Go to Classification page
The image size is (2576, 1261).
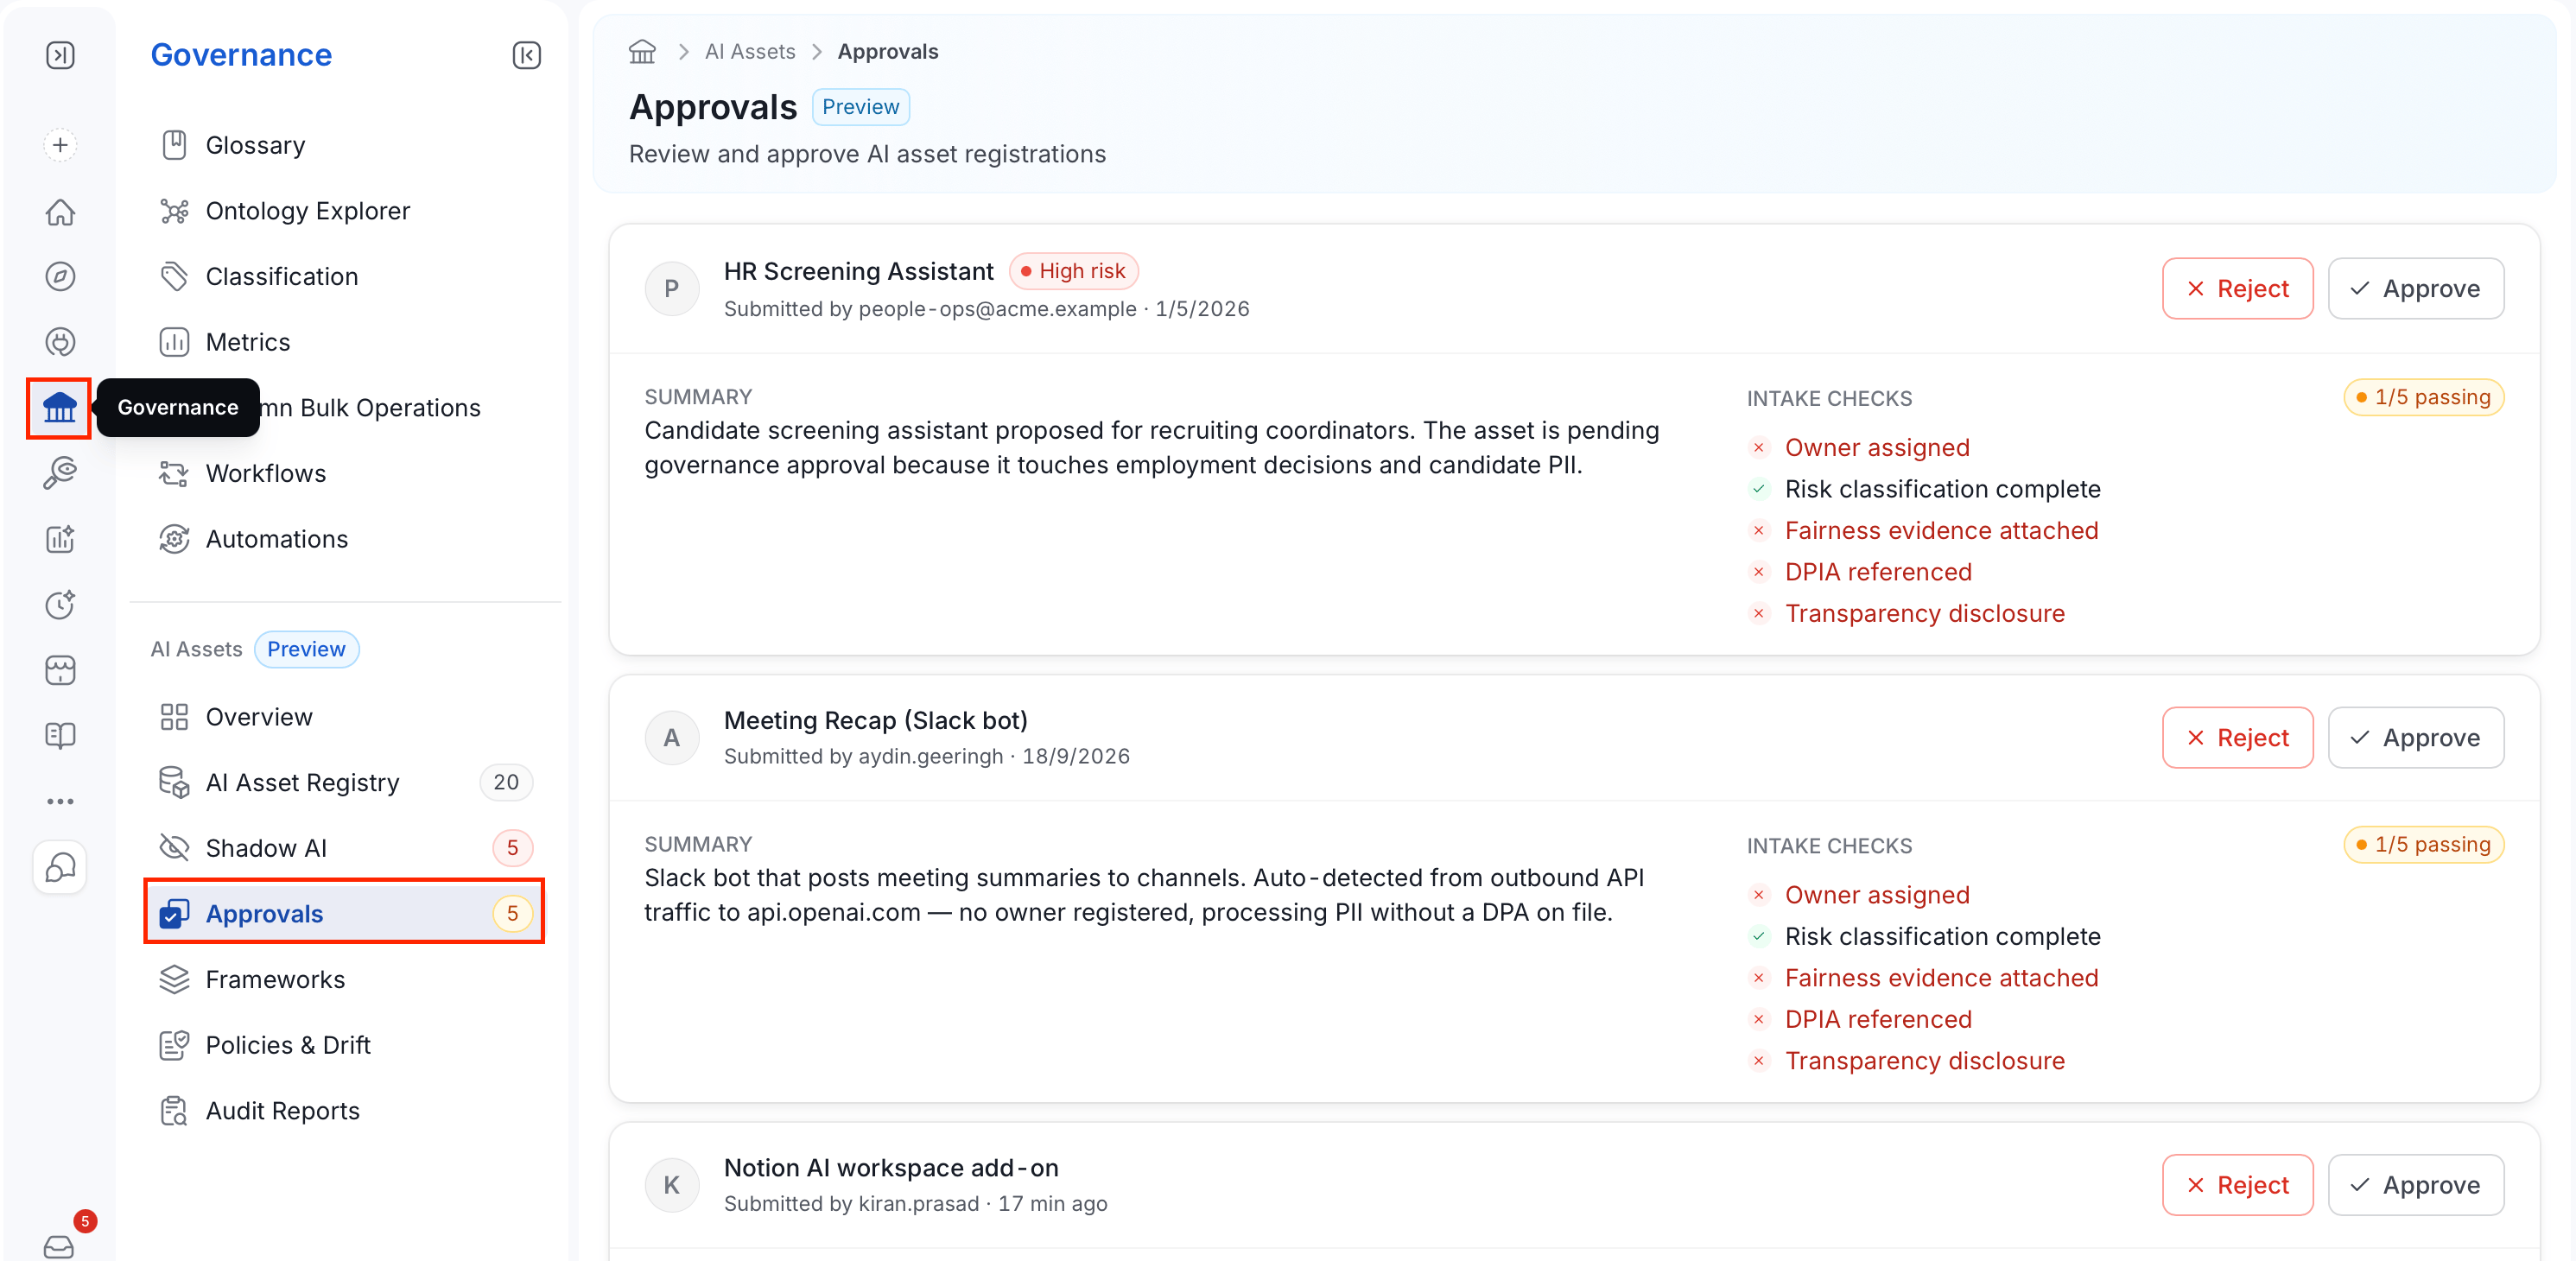coord(344,276)
